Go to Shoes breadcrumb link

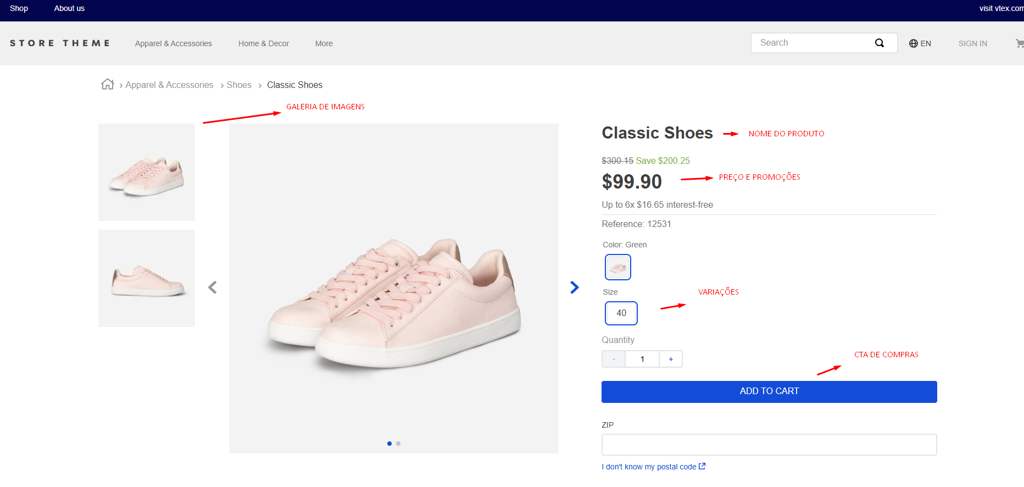click(x=239, y=85)
